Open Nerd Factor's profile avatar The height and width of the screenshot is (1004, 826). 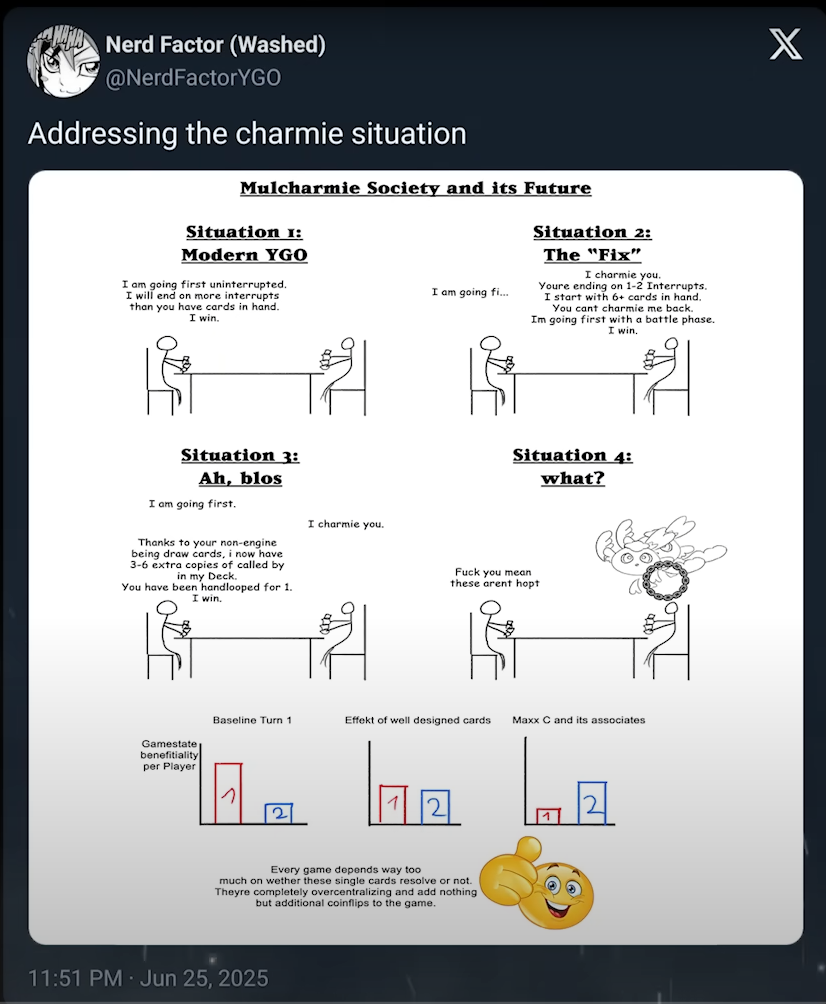[63, 61]
